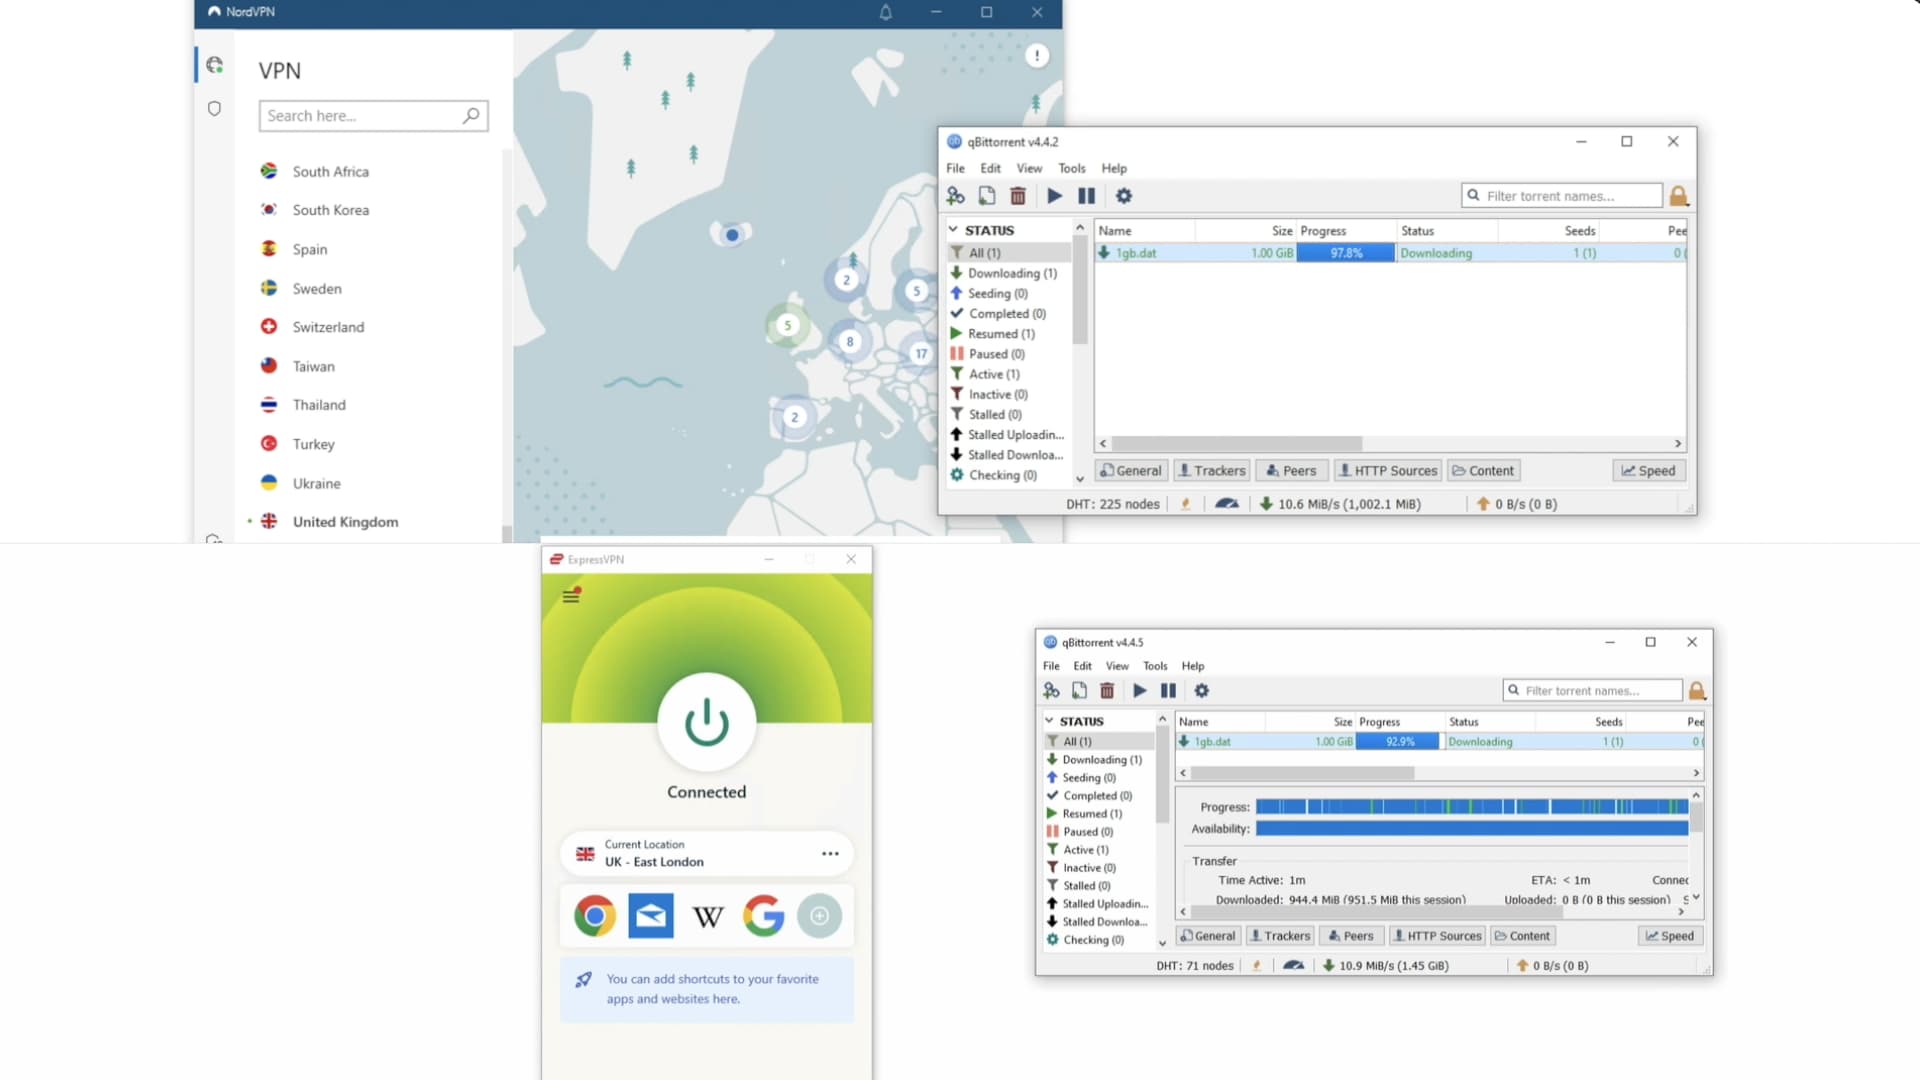Image resolution: width=1920 pixels, height=1080 pixels.
Task: Open the NordVPN shield sidebar icon
Action: [x=214, y=108]
